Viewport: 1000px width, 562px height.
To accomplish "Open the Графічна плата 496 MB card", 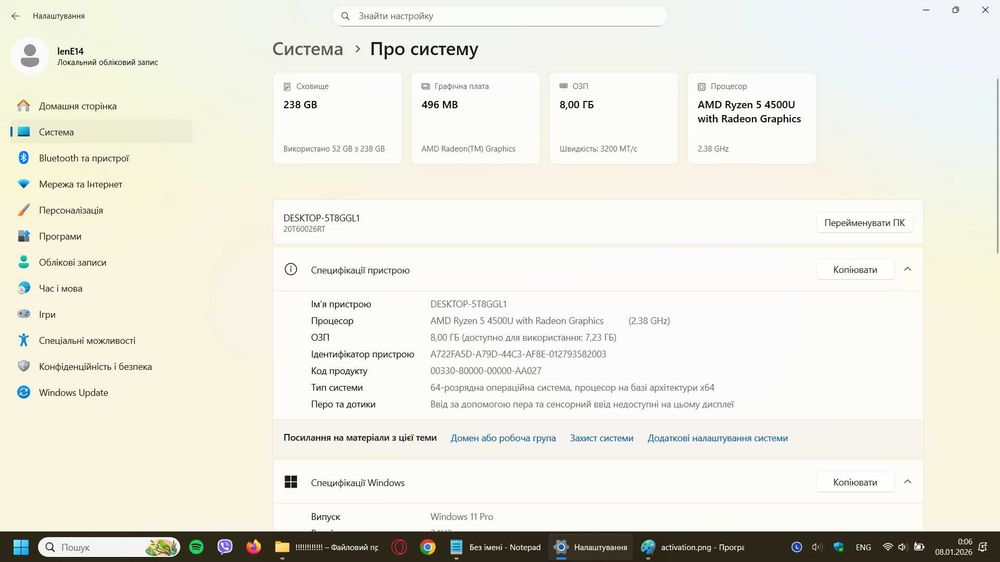I will [476, 118].
